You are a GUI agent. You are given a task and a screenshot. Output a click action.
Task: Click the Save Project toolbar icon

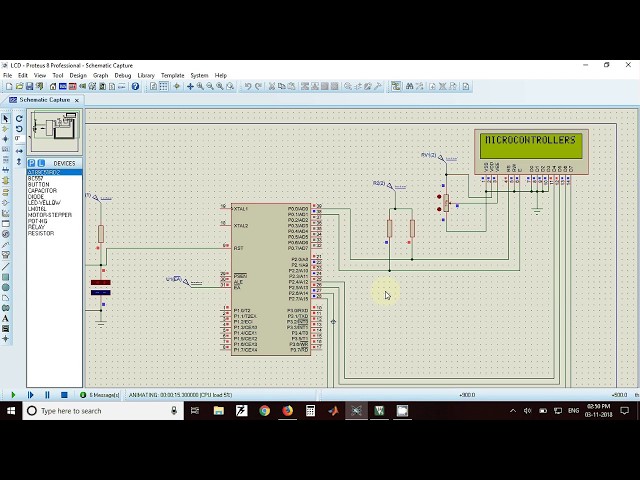click(x=27, y=87)
